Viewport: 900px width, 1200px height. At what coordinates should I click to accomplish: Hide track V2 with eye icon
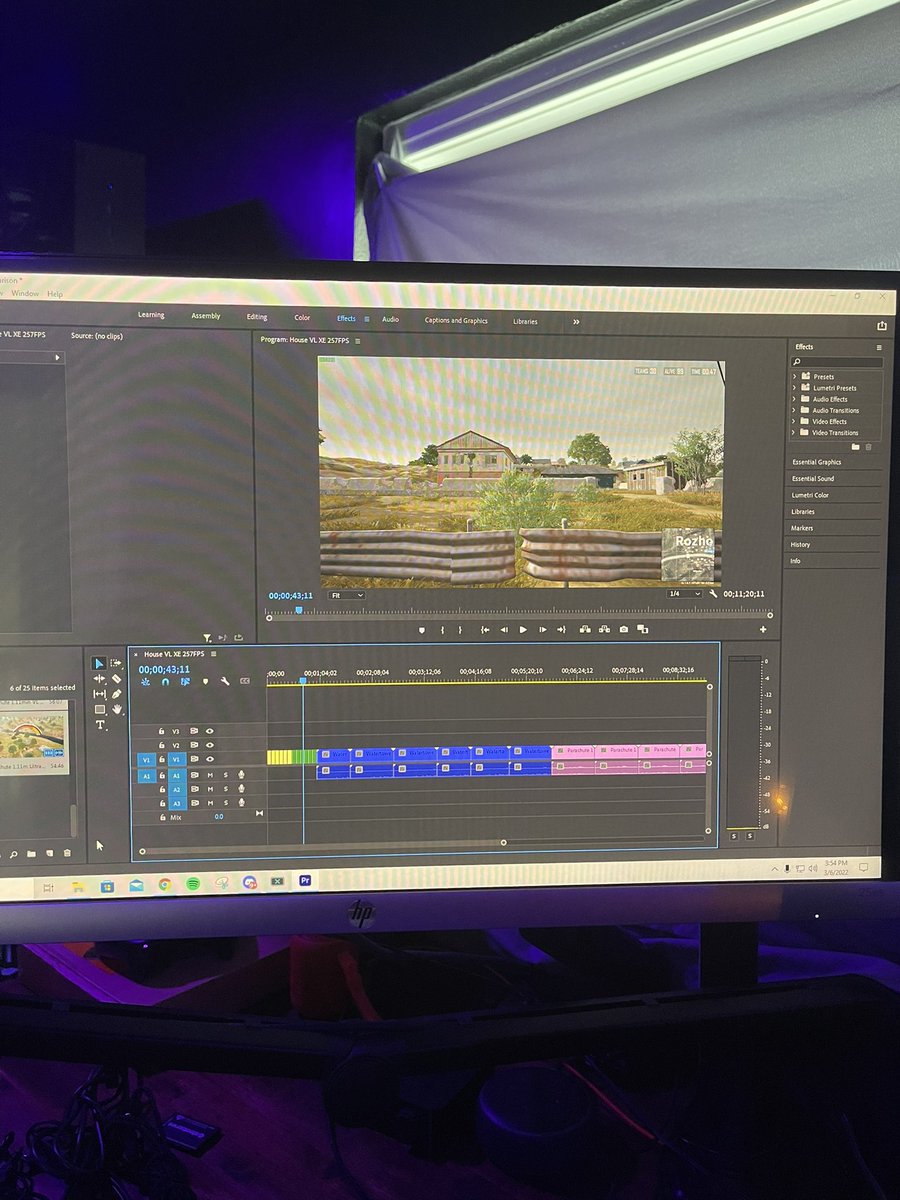[210, 745]
